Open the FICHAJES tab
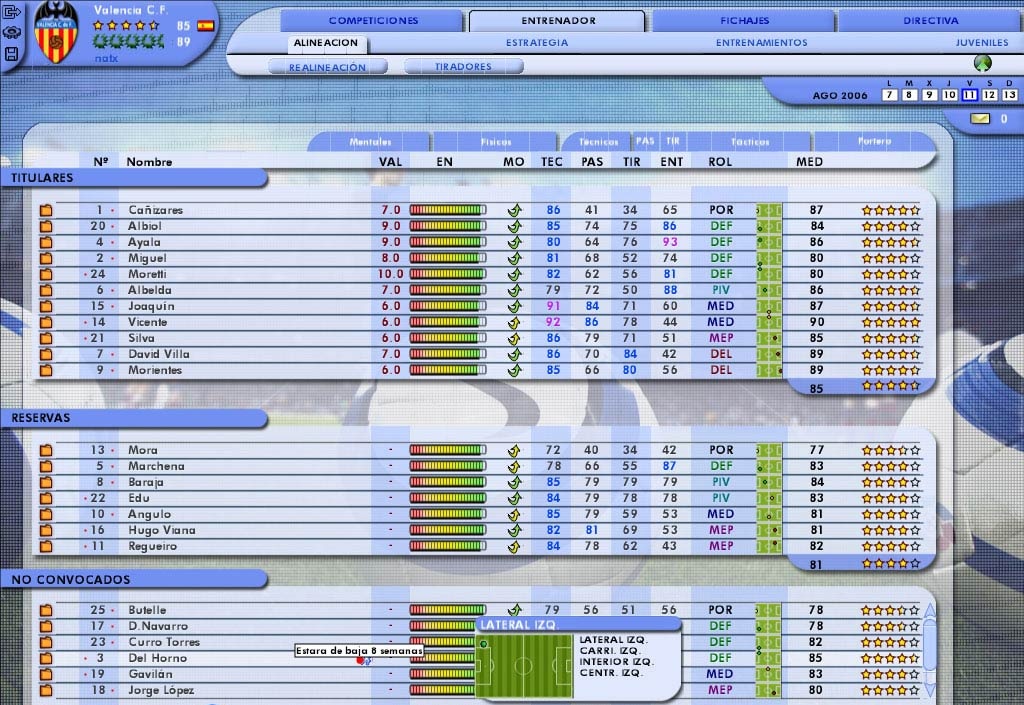The image size is (1024, 705). 744,21
